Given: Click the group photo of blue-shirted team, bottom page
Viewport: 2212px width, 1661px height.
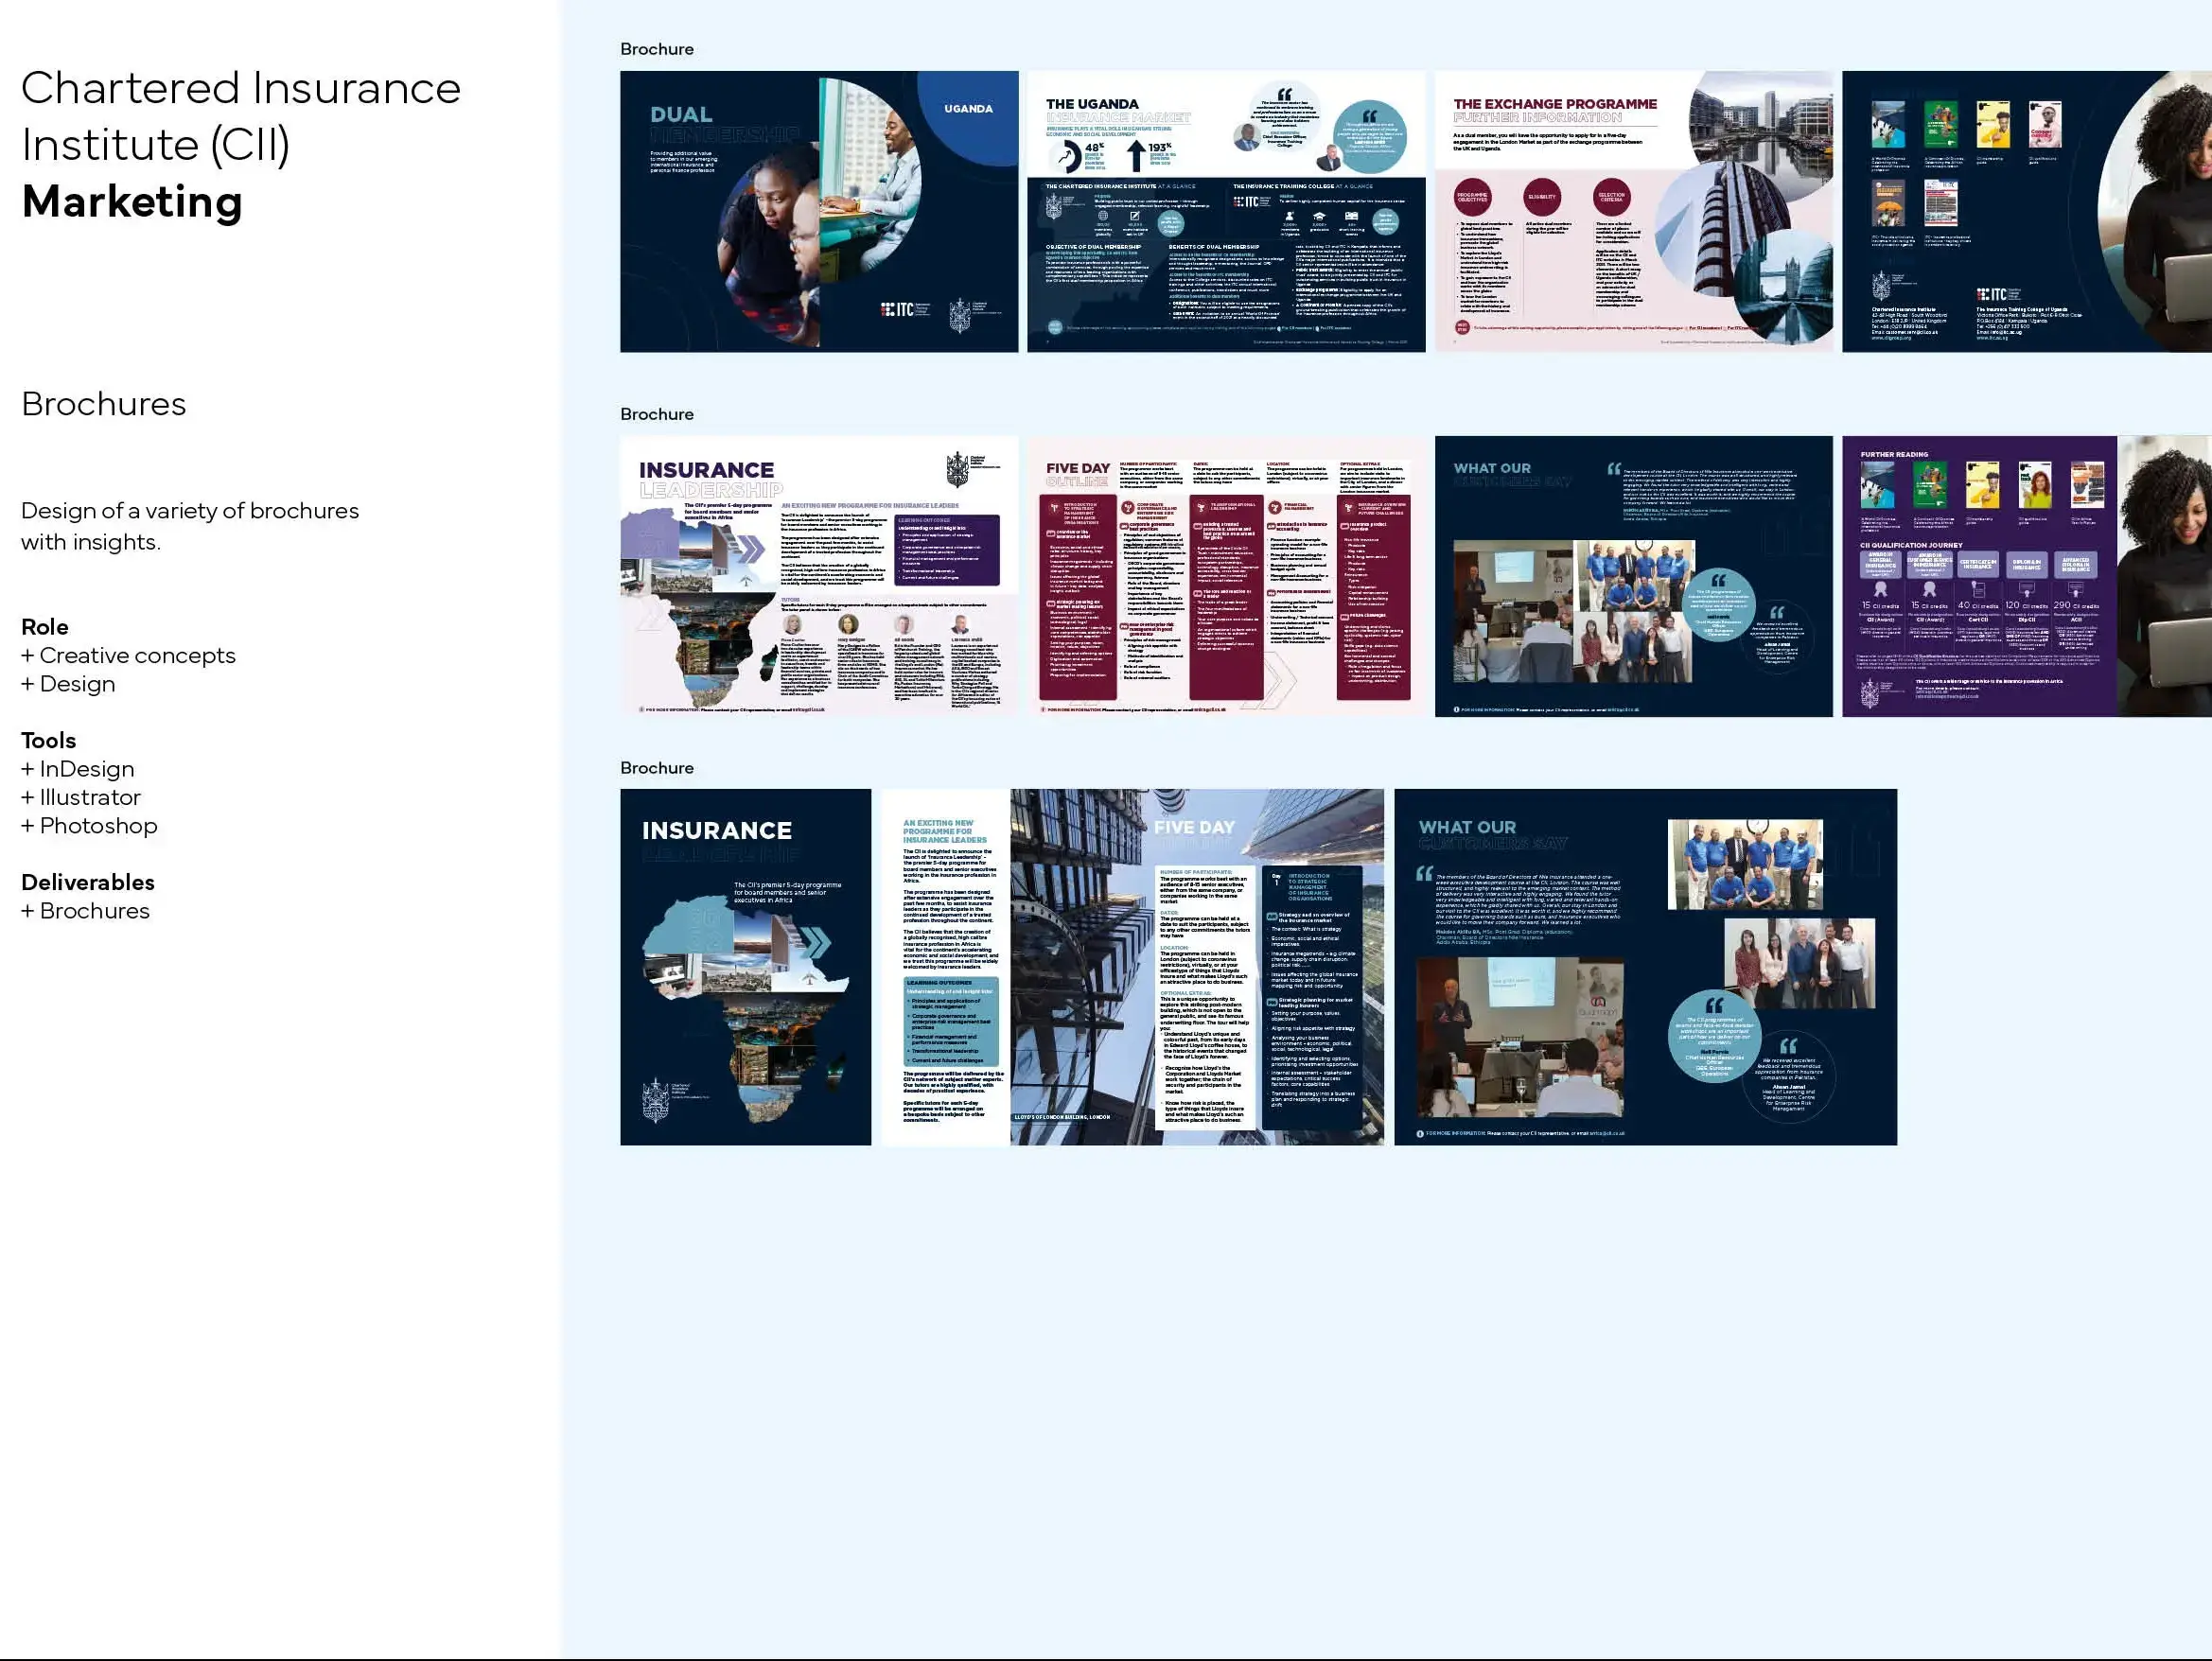Looking at the screenshot, I should 1745,865.
